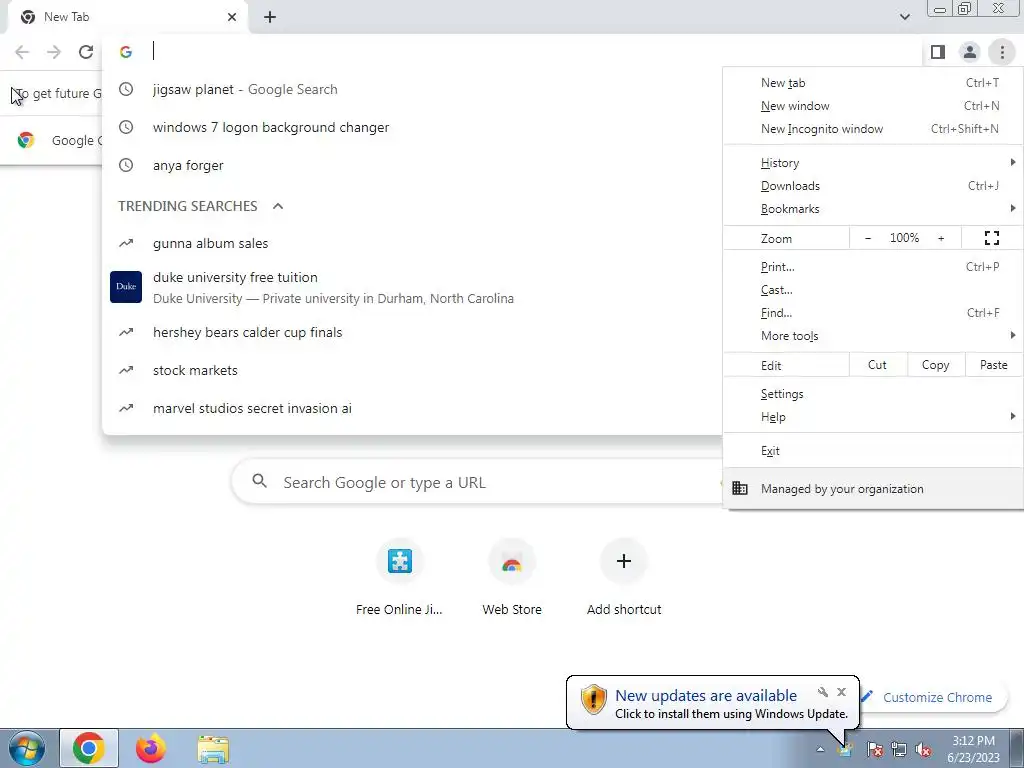This screenshot has height=768, width=1024.
Task: Click the browser back arrow
Action: [22, 52]
